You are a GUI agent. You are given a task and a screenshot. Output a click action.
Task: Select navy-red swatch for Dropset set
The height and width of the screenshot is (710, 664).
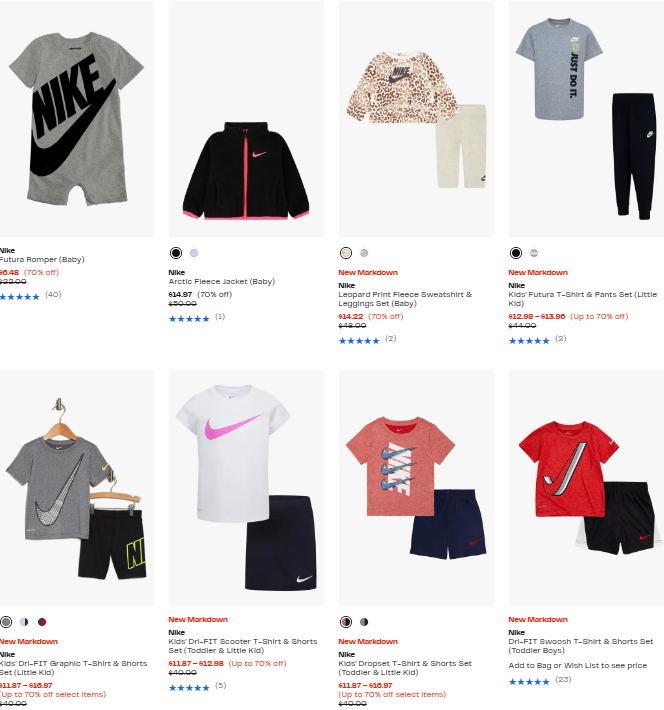tap(346, 622)
